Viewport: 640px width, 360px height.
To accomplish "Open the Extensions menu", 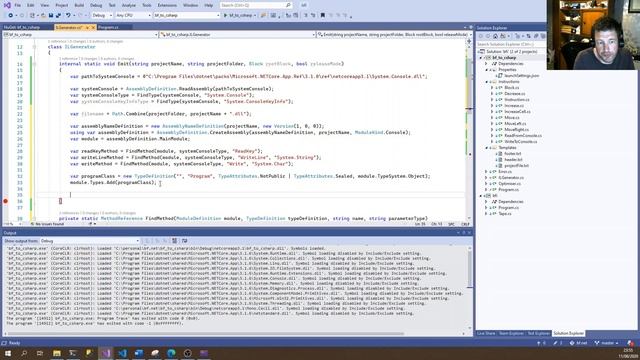I will [x=167, y=5].
